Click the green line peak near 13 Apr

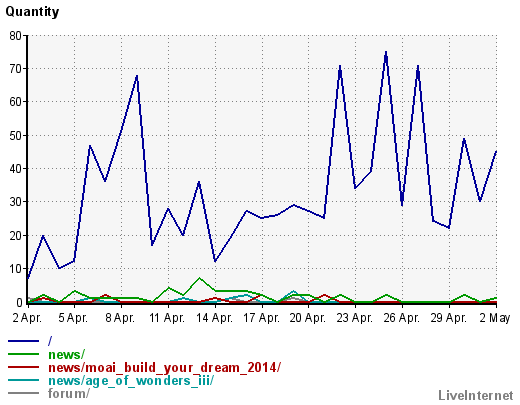coord(199,278)
